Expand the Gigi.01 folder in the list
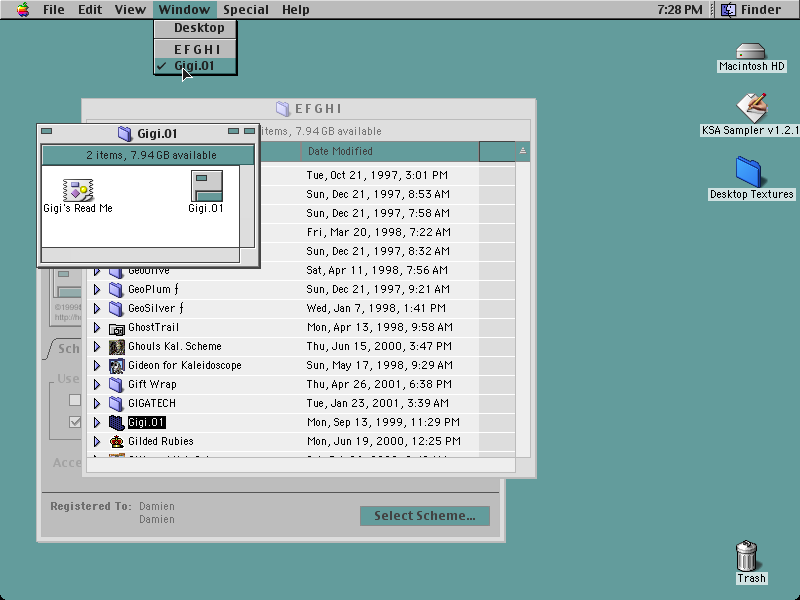The image size is (800, 600). pos(97,422)
